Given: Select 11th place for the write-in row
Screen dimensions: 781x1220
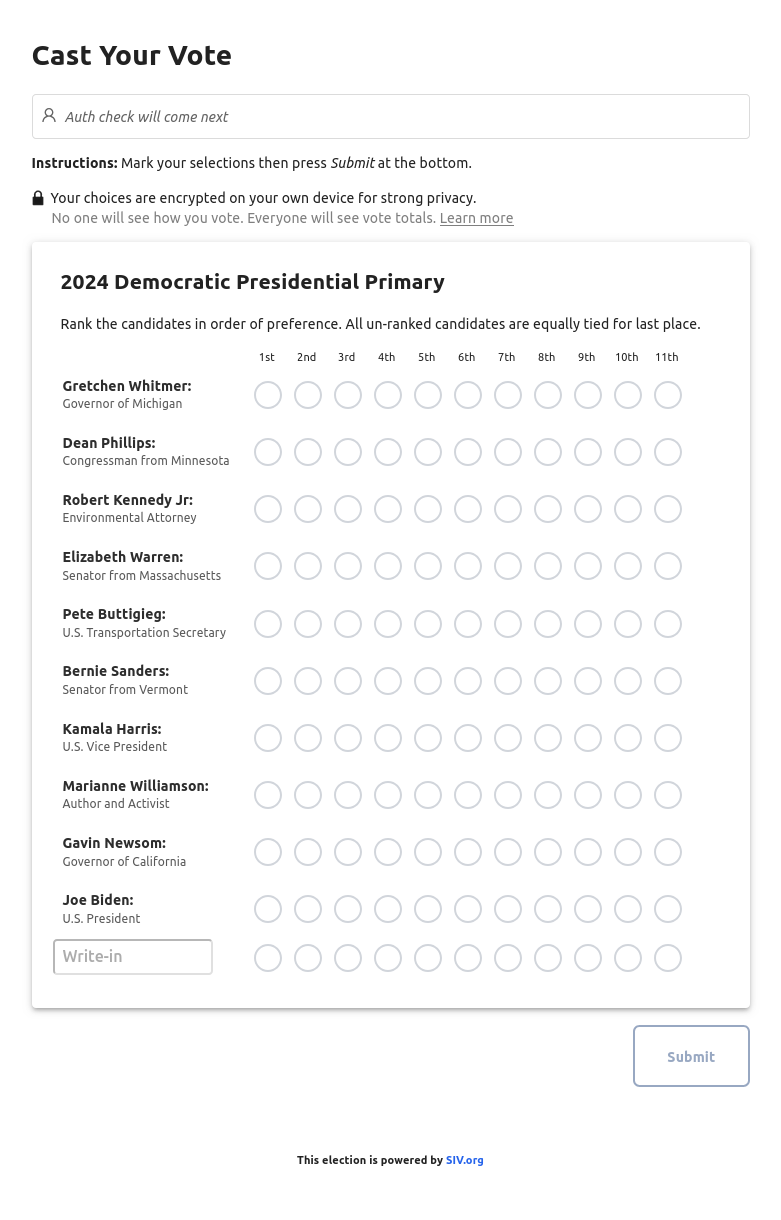Looking at the screenshot, I should pyautogui.click(x=668, y=958).
